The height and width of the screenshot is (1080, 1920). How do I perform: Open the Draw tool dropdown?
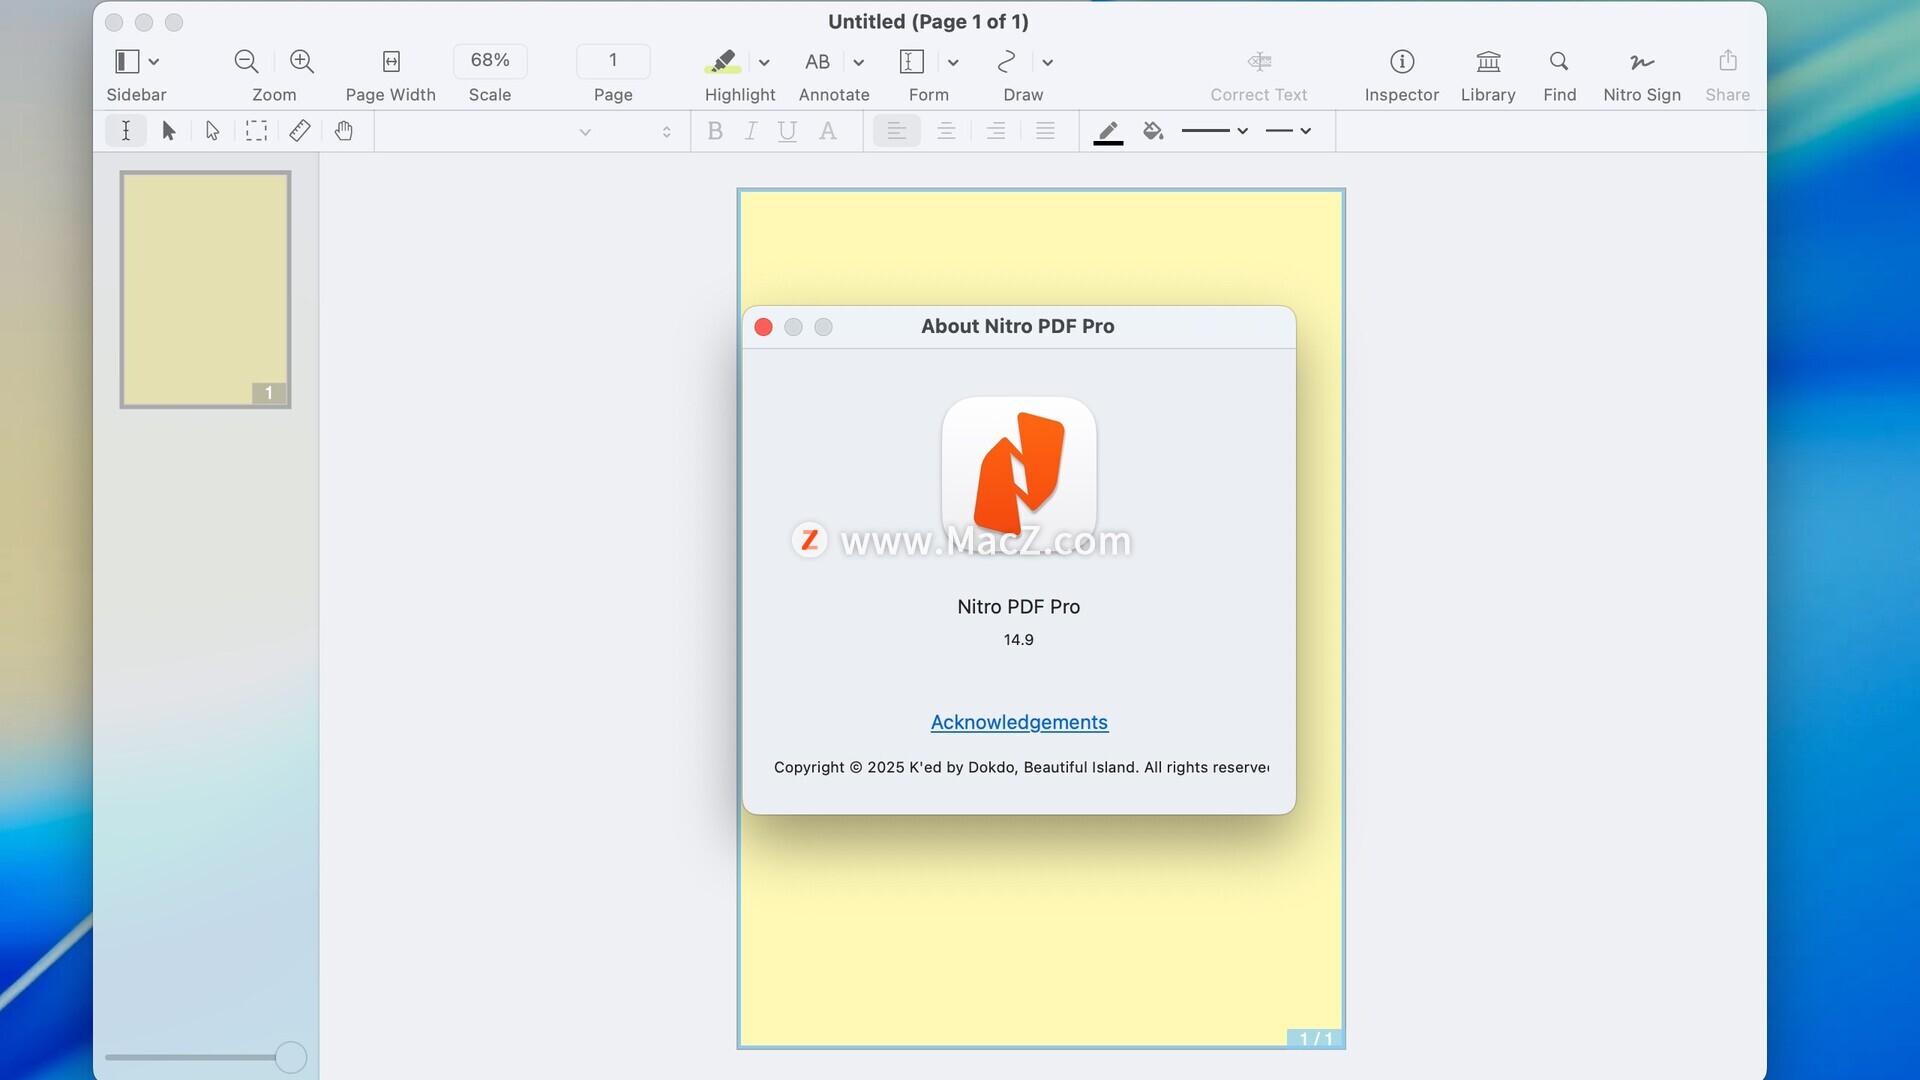click(1047, 62)
